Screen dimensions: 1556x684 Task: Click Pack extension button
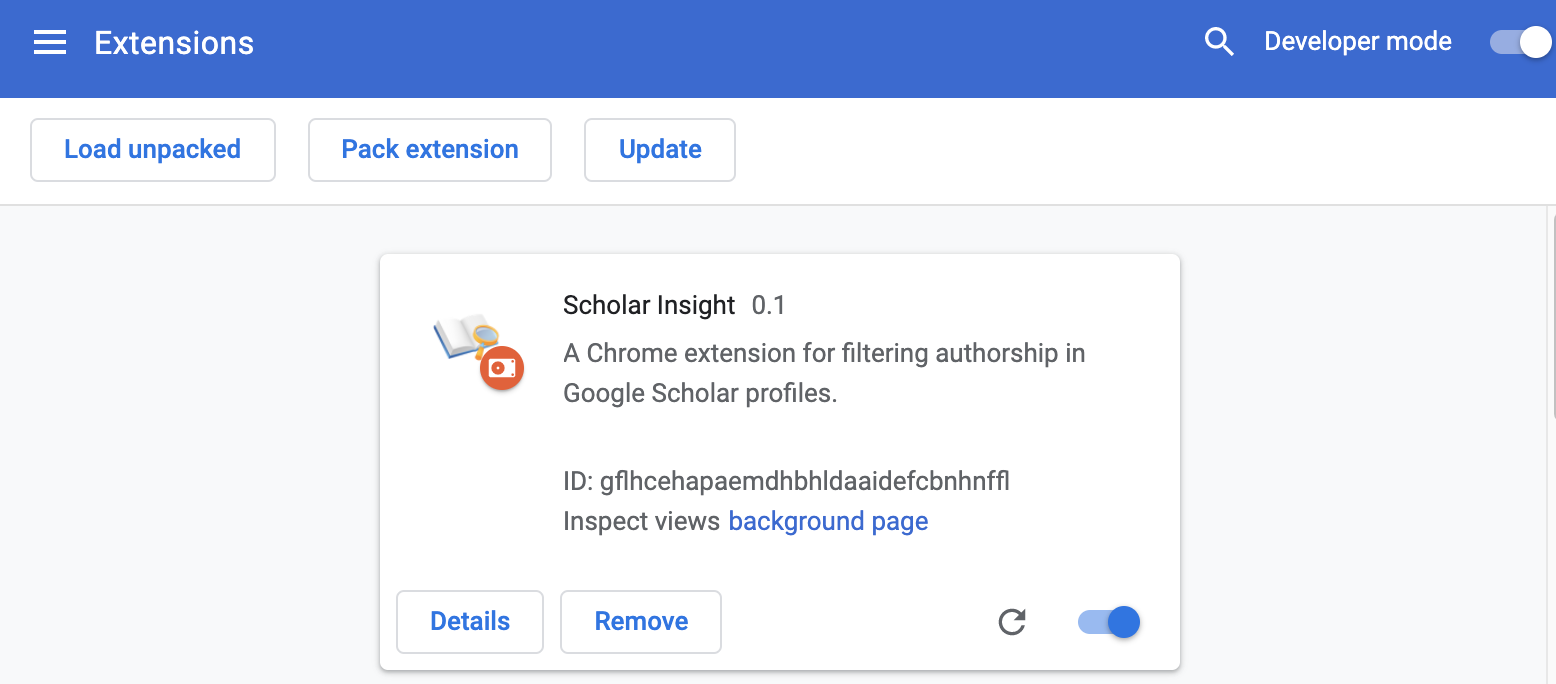point(430,150)
